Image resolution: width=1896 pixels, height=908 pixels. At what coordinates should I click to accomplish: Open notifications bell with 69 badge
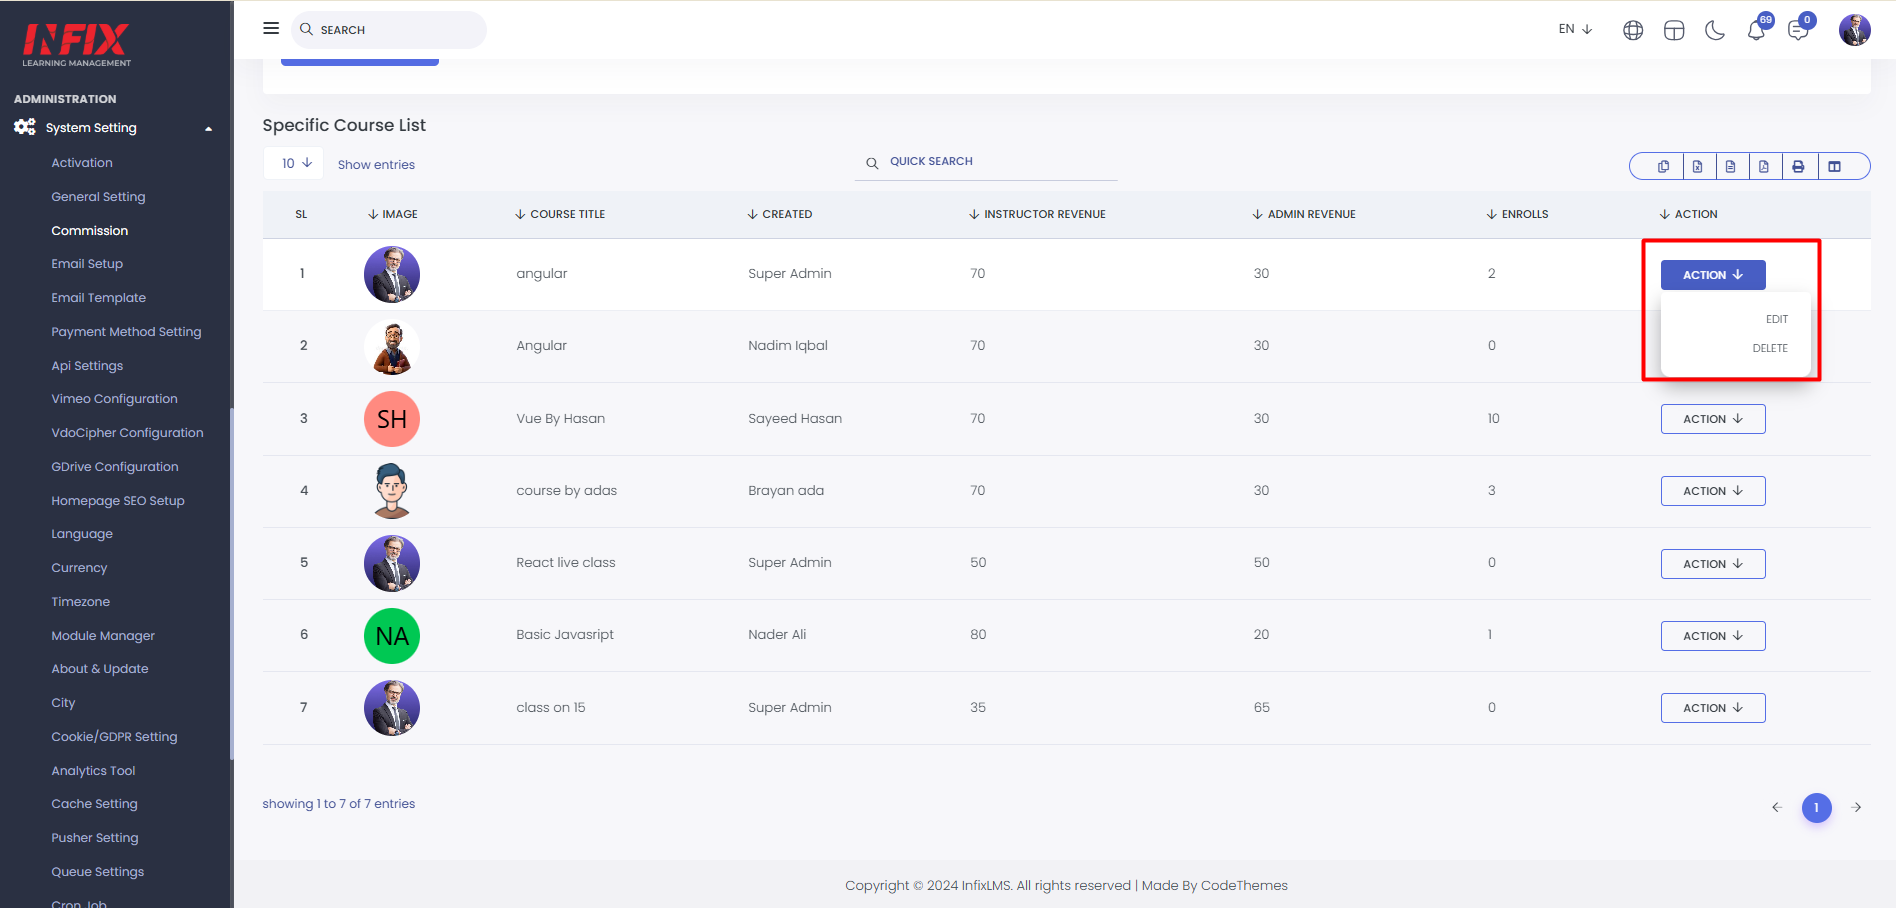[x=1757, y=29]
